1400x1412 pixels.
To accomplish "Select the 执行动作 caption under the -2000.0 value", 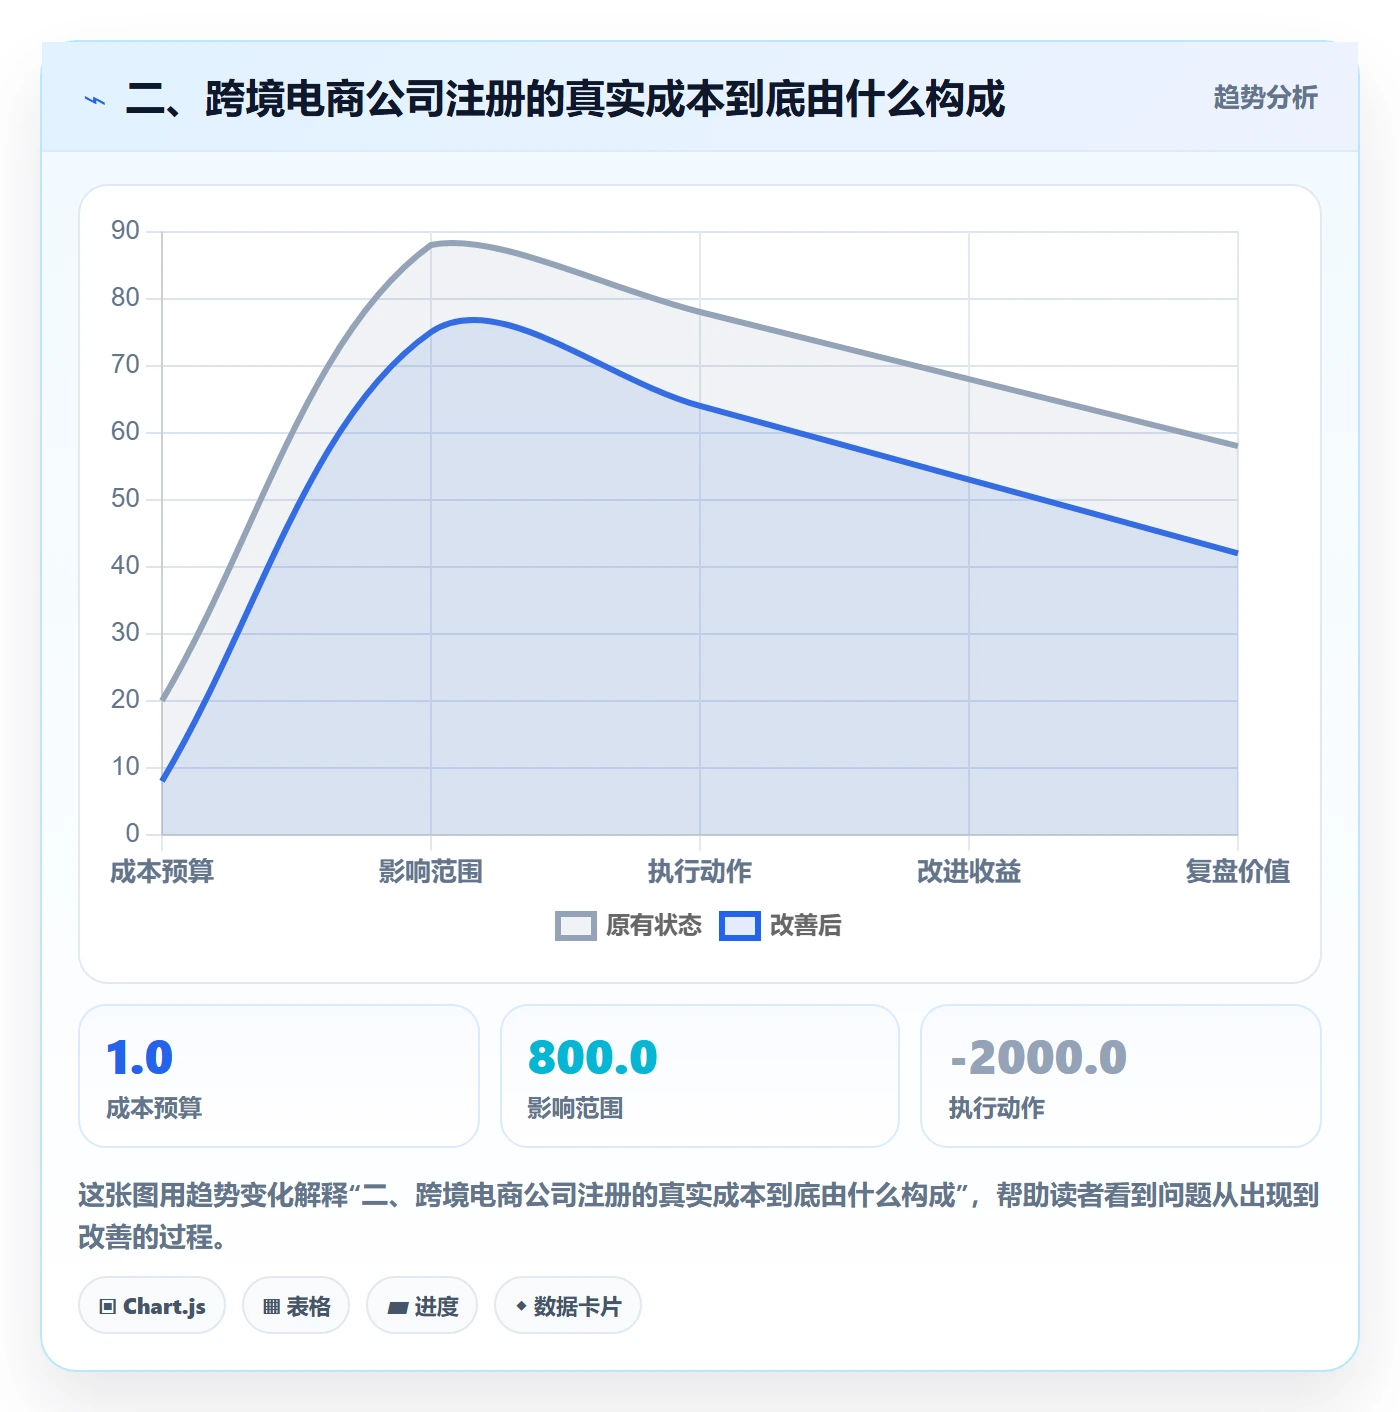I will 997,1108.
